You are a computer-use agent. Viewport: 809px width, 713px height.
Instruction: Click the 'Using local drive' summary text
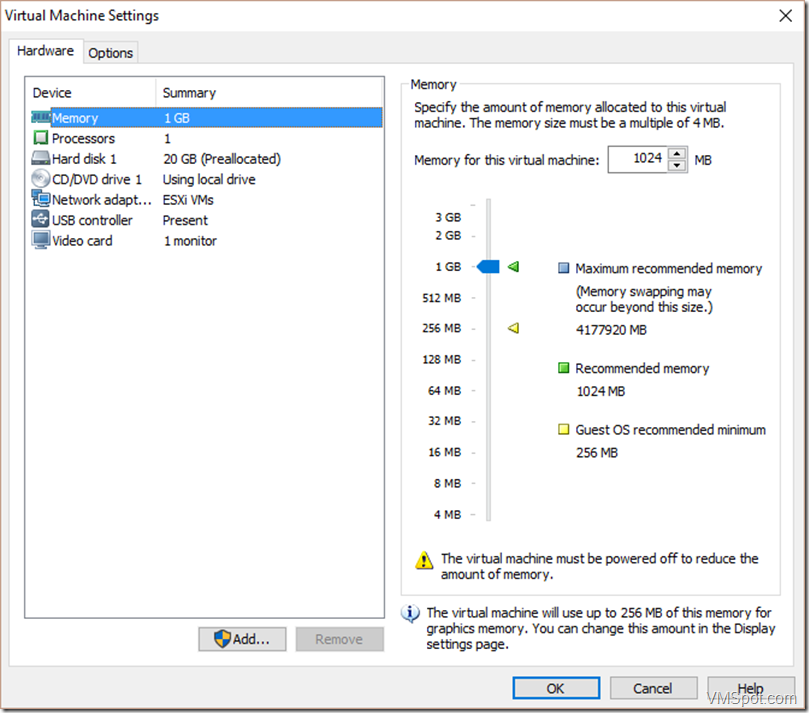click(x=209, y=180)
